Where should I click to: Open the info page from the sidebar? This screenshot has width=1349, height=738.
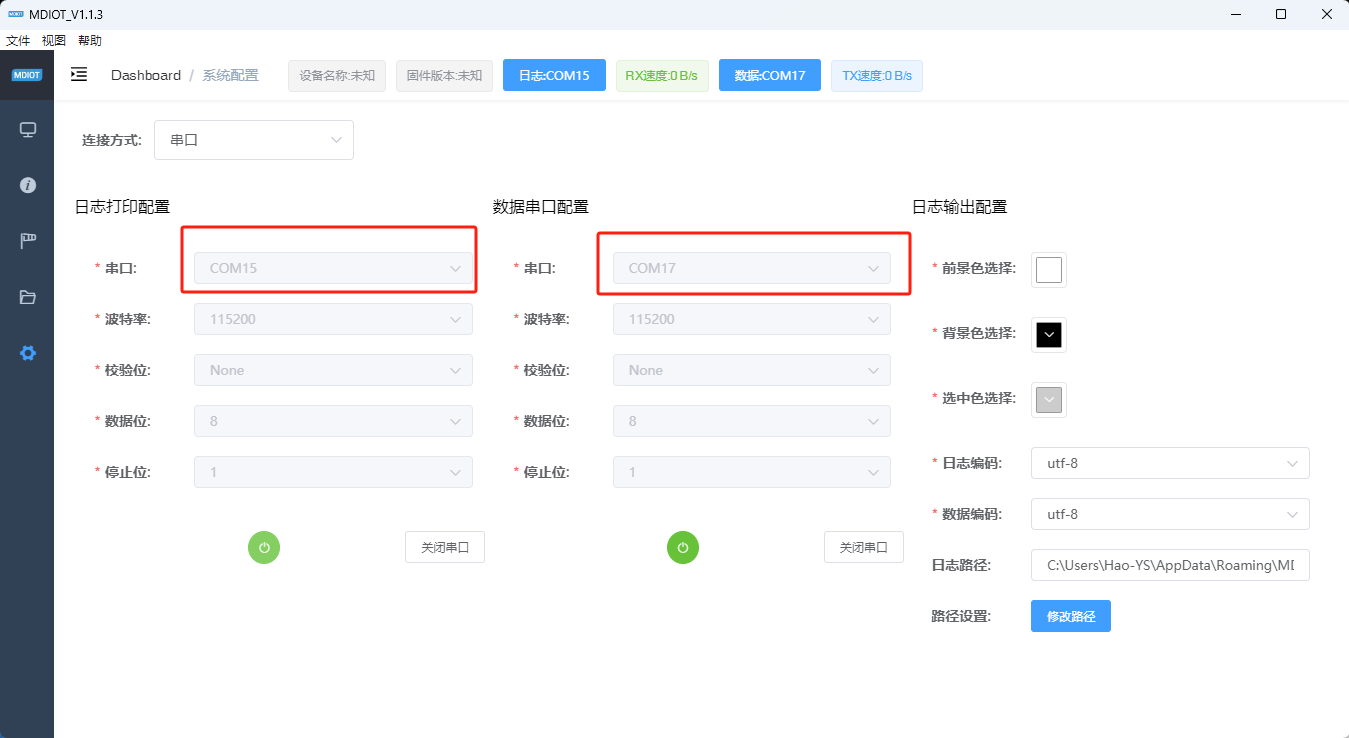coord(28,185)
